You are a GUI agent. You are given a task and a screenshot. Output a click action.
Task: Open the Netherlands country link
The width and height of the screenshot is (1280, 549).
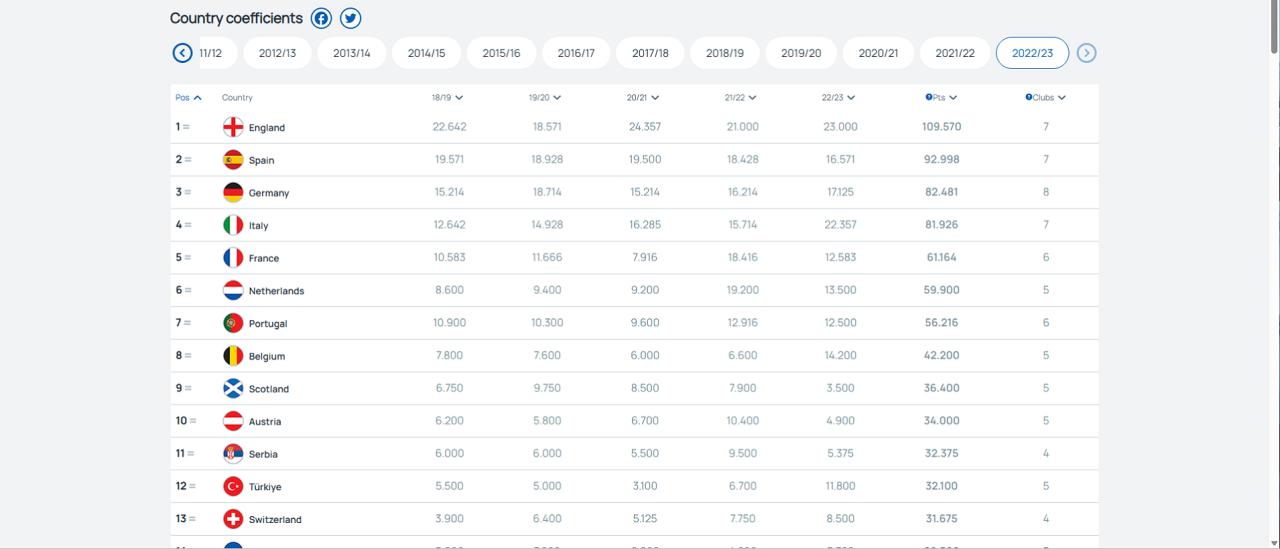click(x=276, y=291)
